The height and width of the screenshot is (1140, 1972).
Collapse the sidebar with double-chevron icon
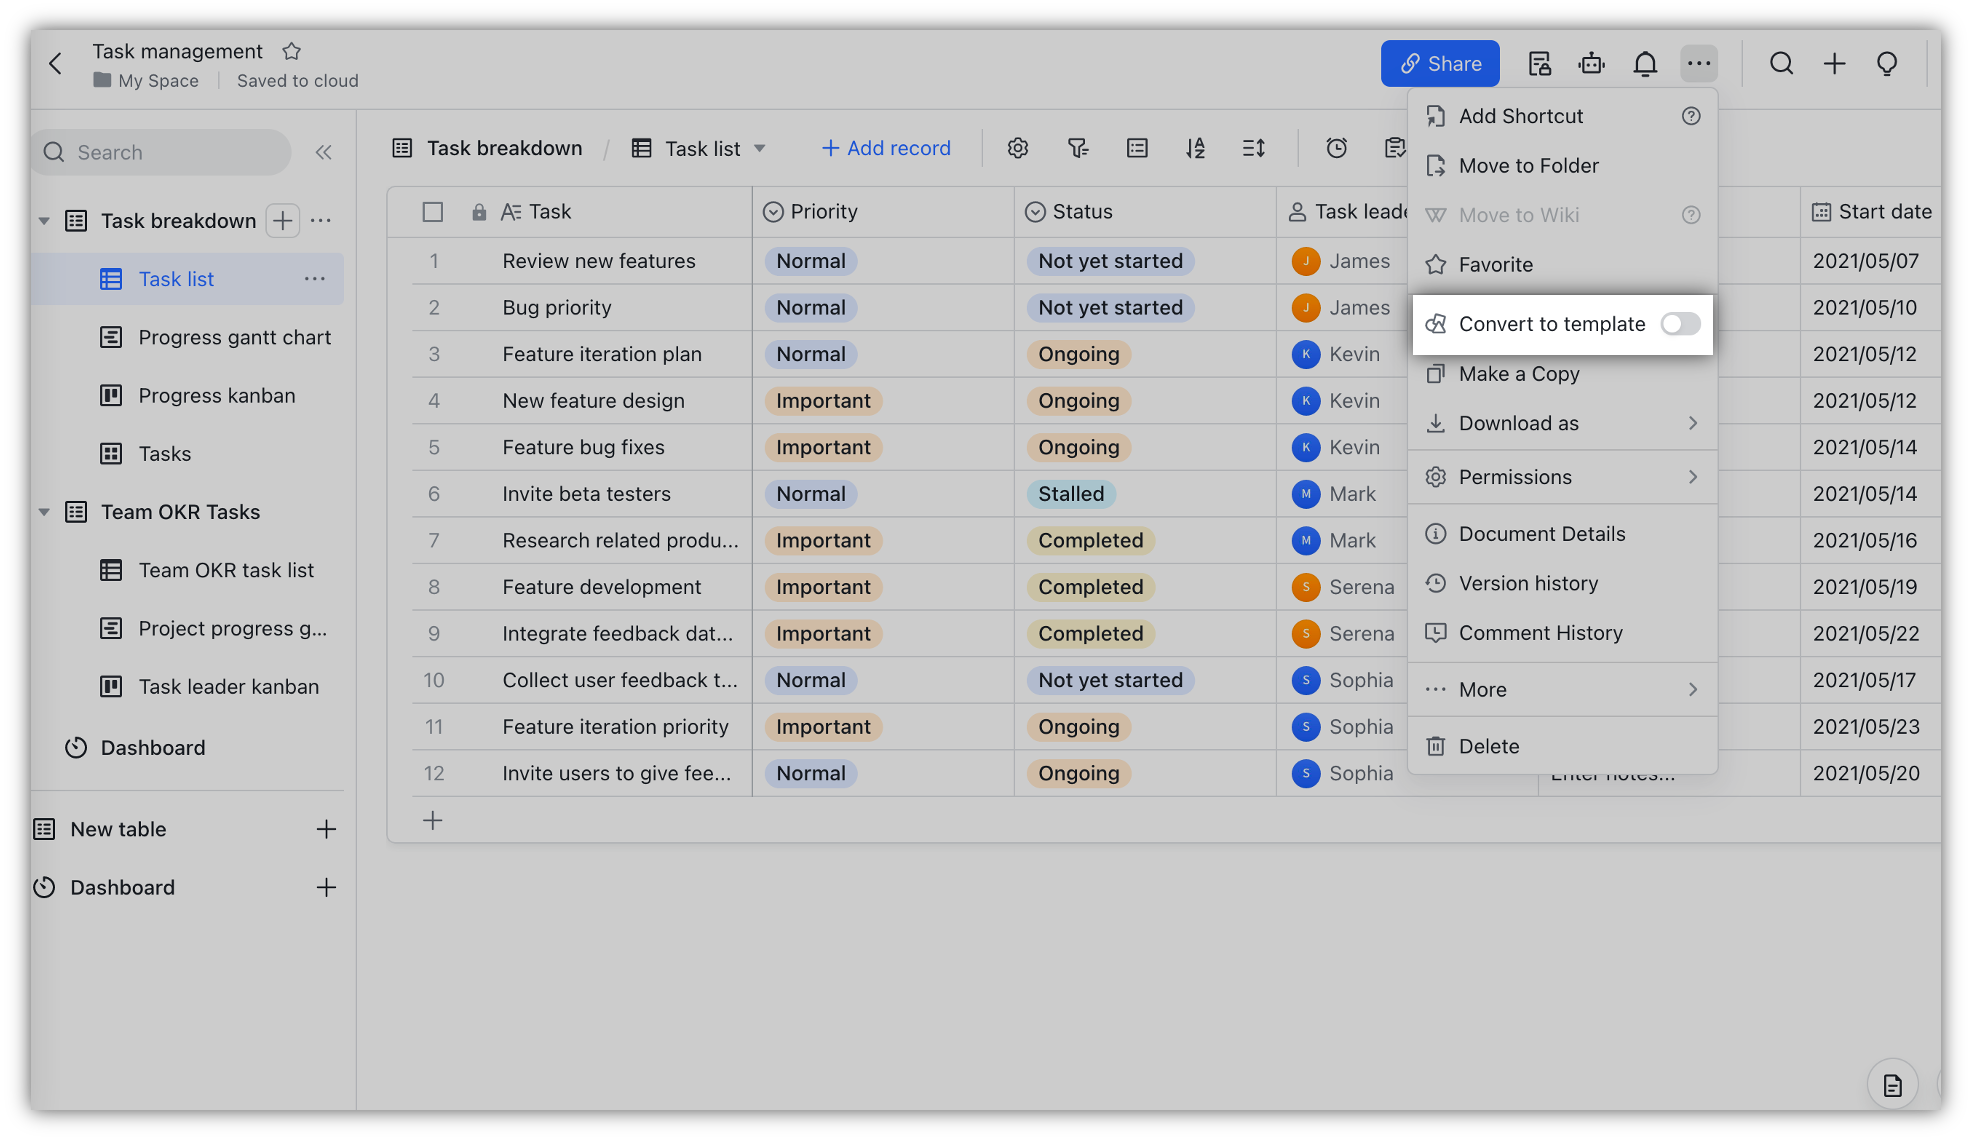pyautogui.click(x=323, y=152)
